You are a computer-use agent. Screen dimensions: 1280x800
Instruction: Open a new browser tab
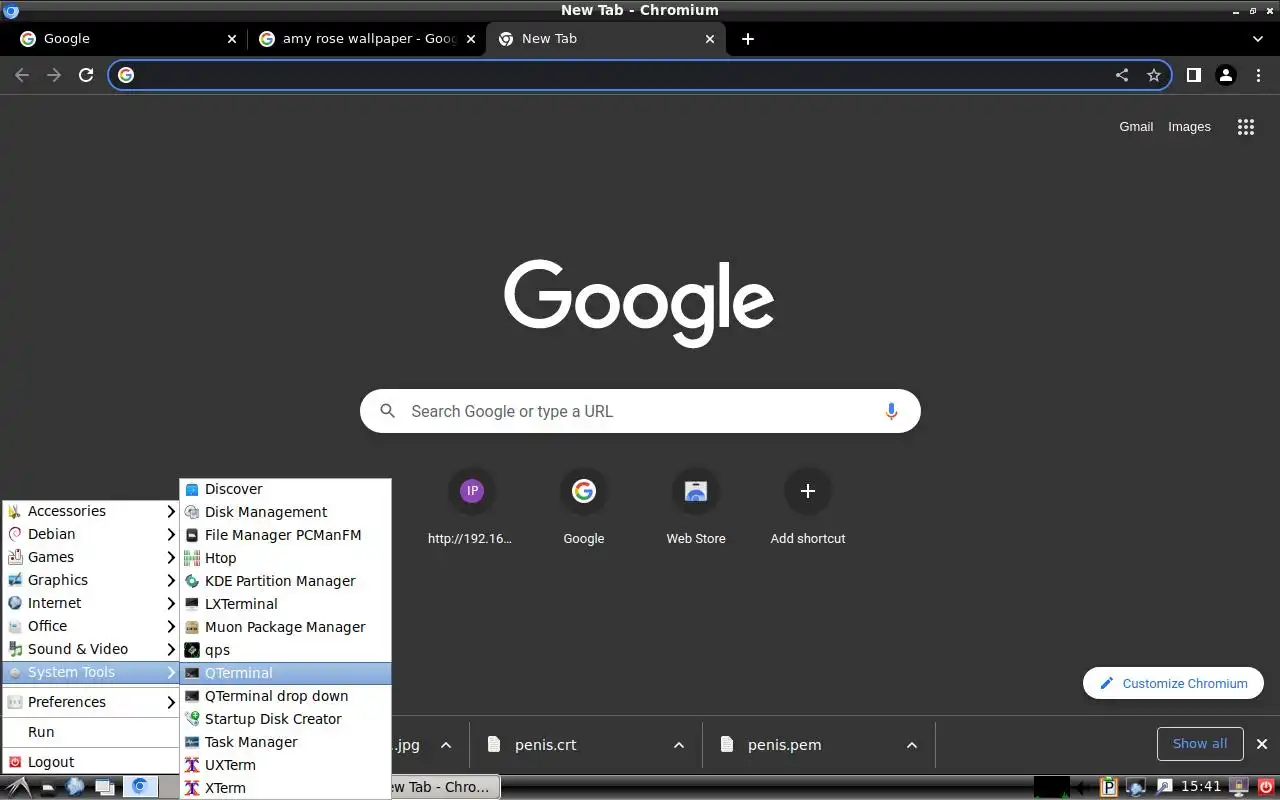748,39
